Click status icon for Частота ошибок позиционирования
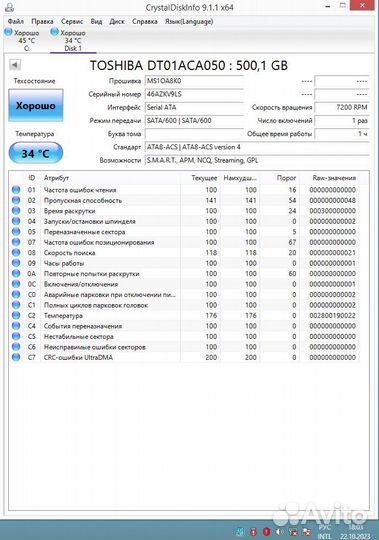The image size is (379, 540). (x=16, y=242)
